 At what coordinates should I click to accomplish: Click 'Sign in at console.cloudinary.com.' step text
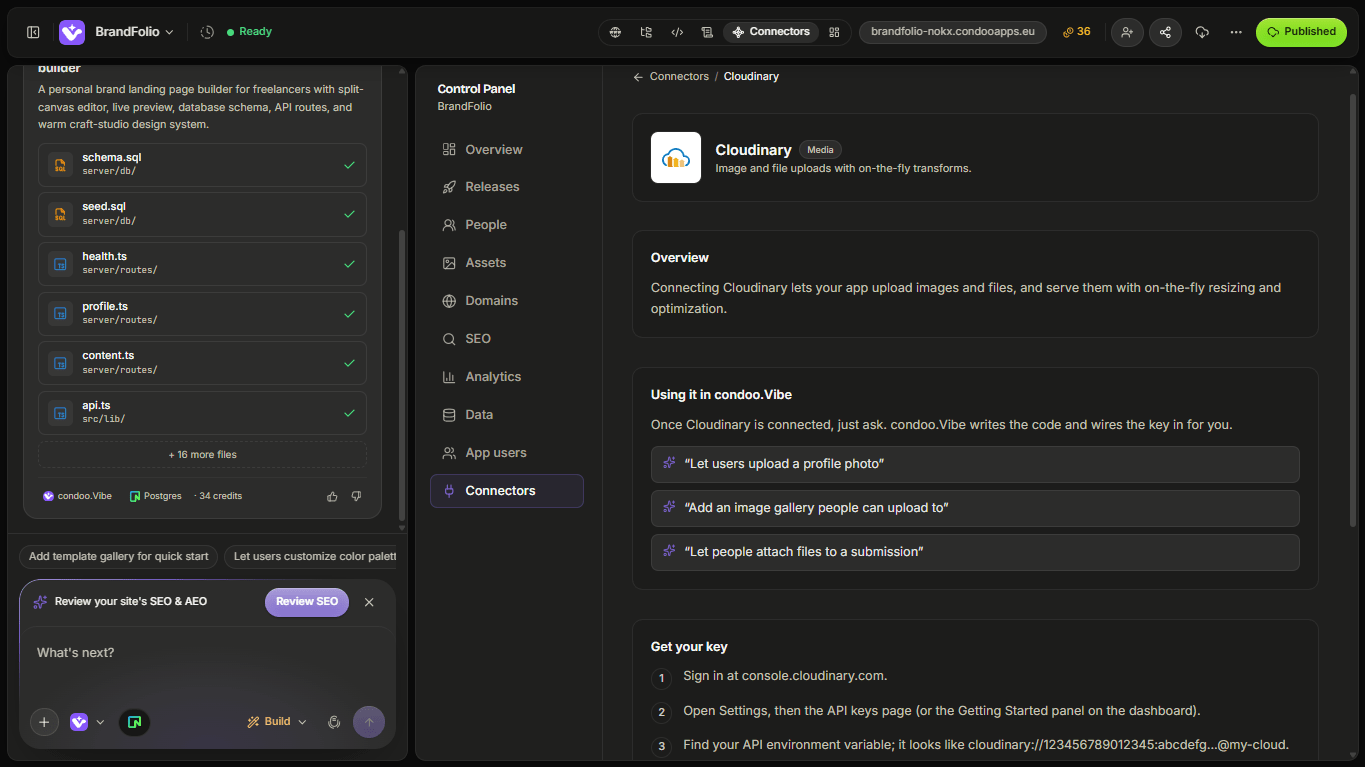[785, 676]
